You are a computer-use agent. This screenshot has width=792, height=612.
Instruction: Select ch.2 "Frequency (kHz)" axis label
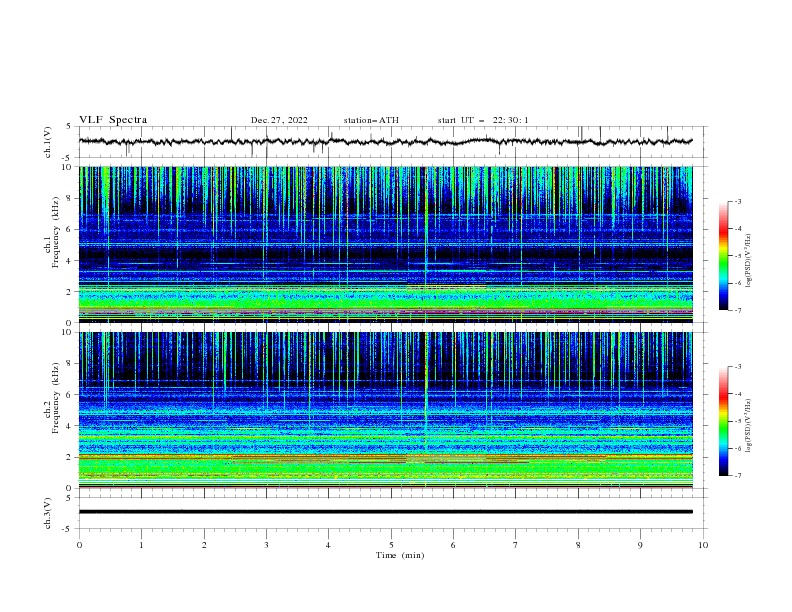click(x=56, y=398)
